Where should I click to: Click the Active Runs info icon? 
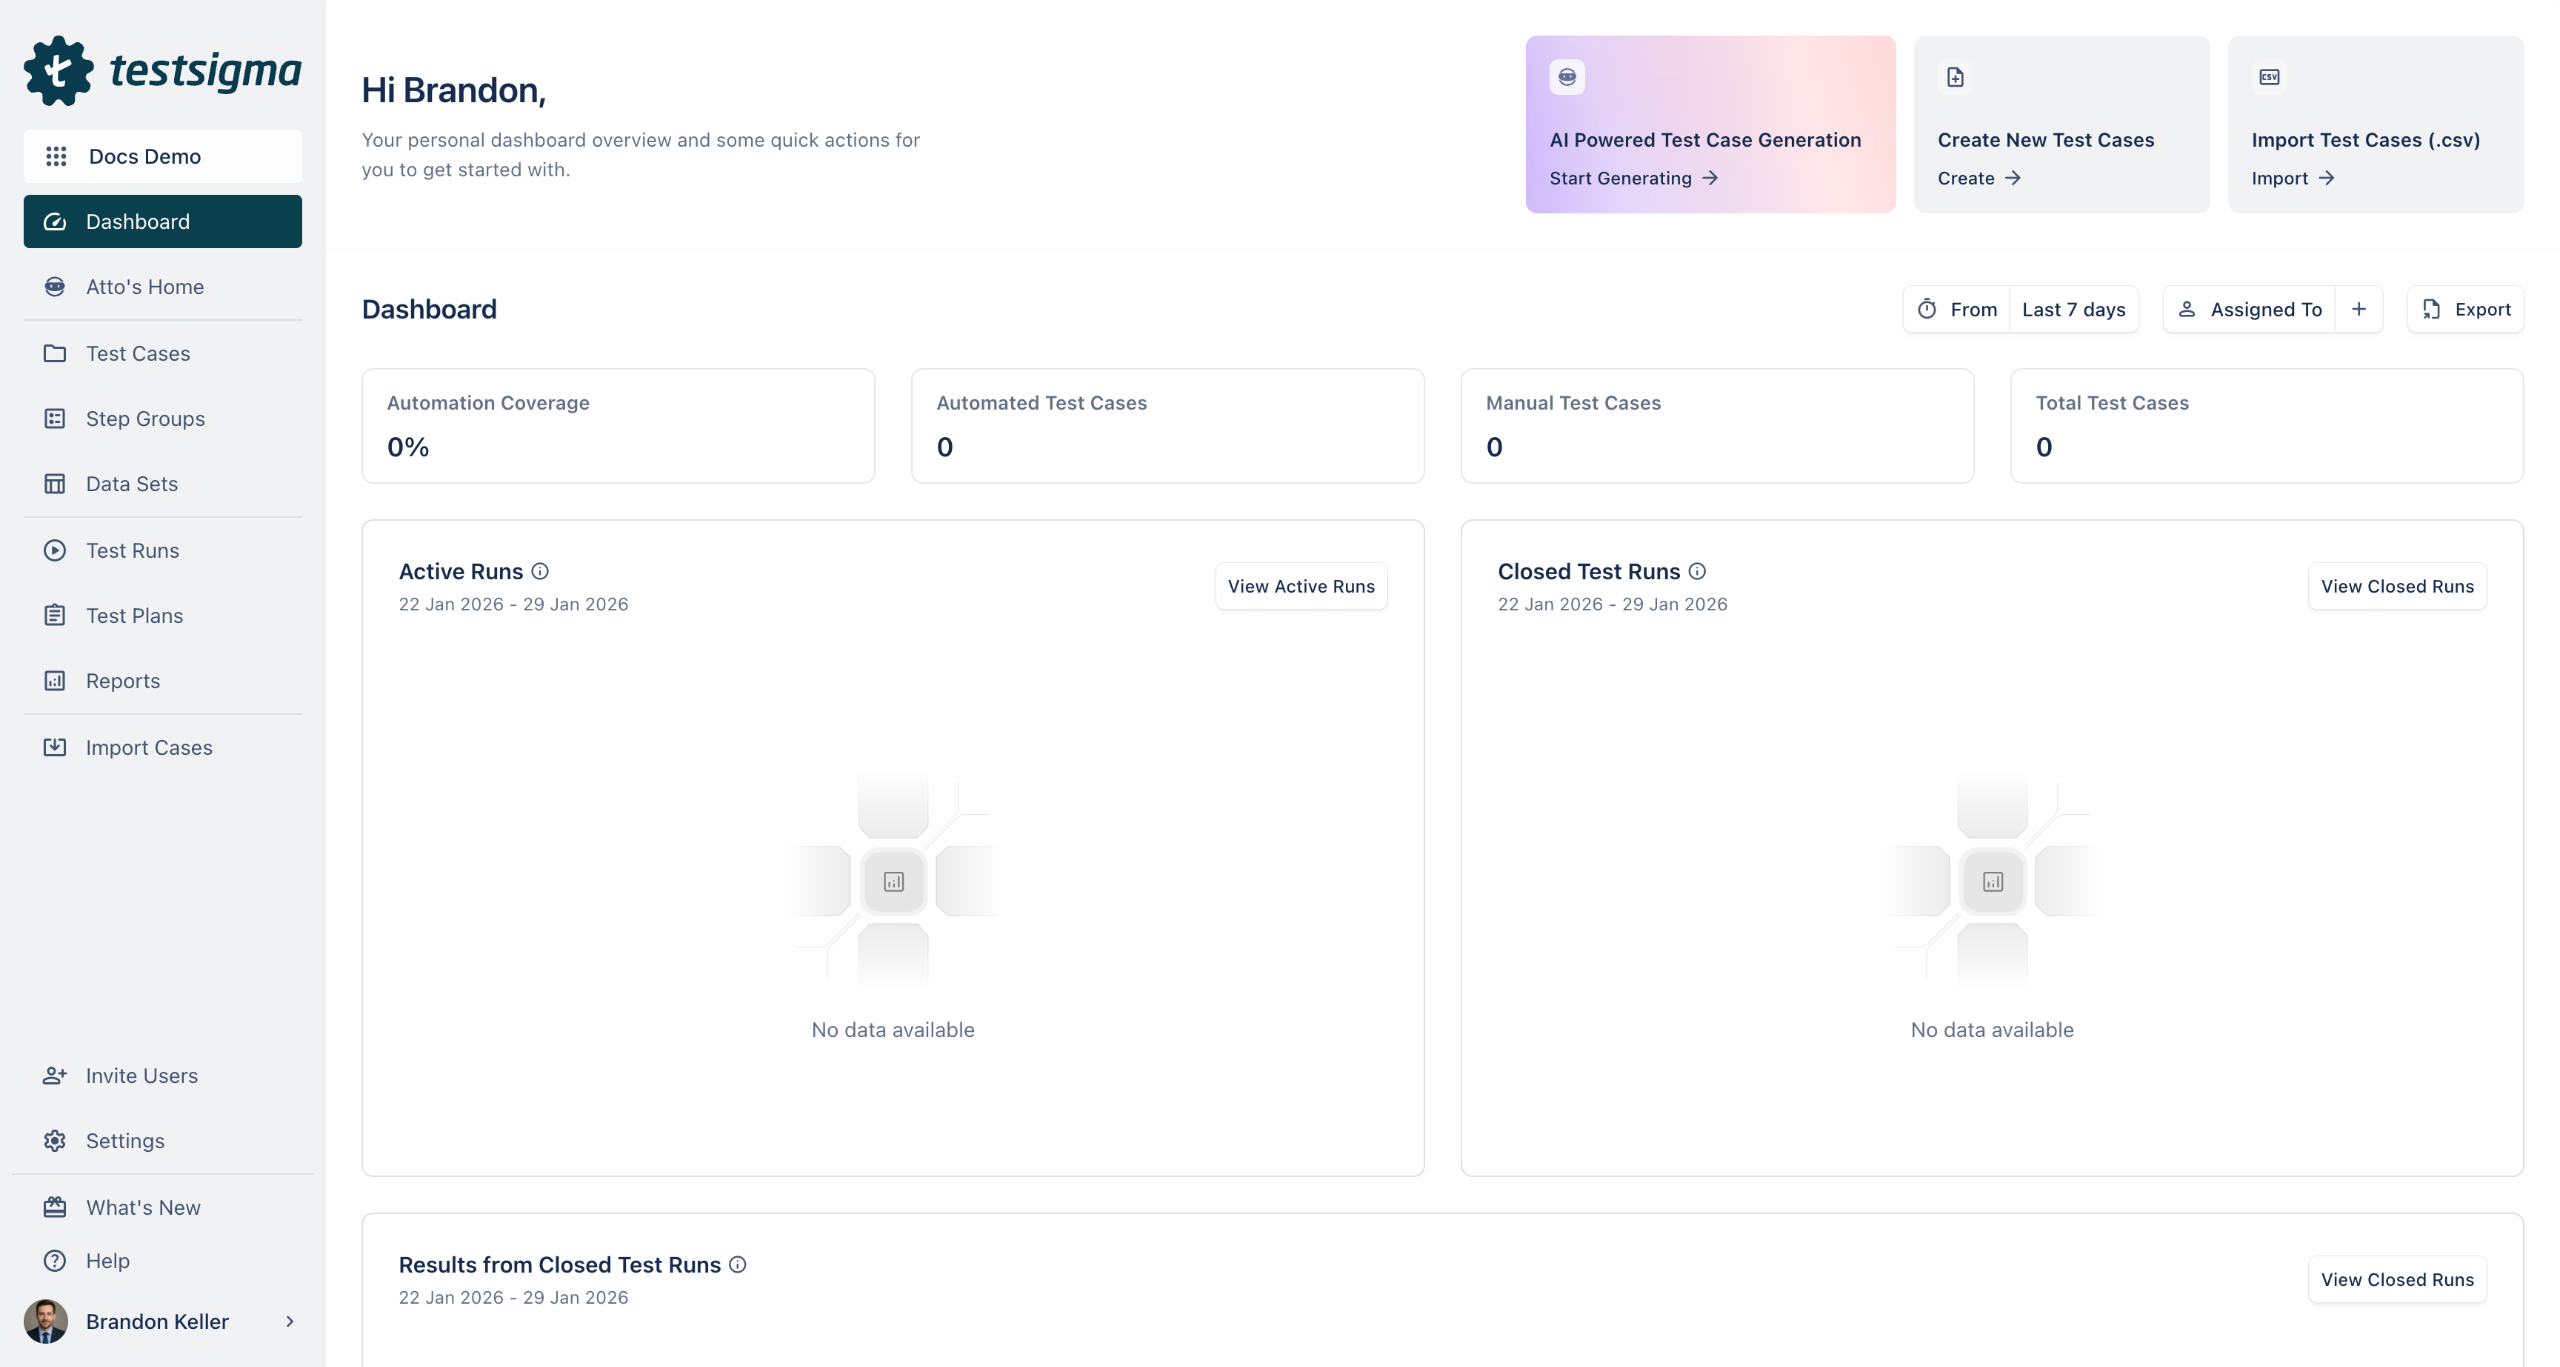pyautogui.click(x=540, y=572)
